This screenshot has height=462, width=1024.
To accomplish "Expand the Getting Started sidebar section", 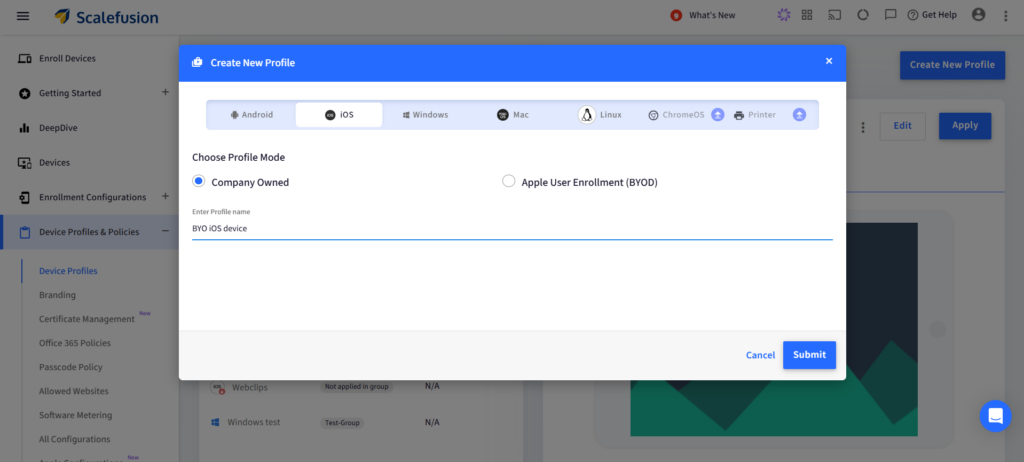I will (x=165, y=93).
